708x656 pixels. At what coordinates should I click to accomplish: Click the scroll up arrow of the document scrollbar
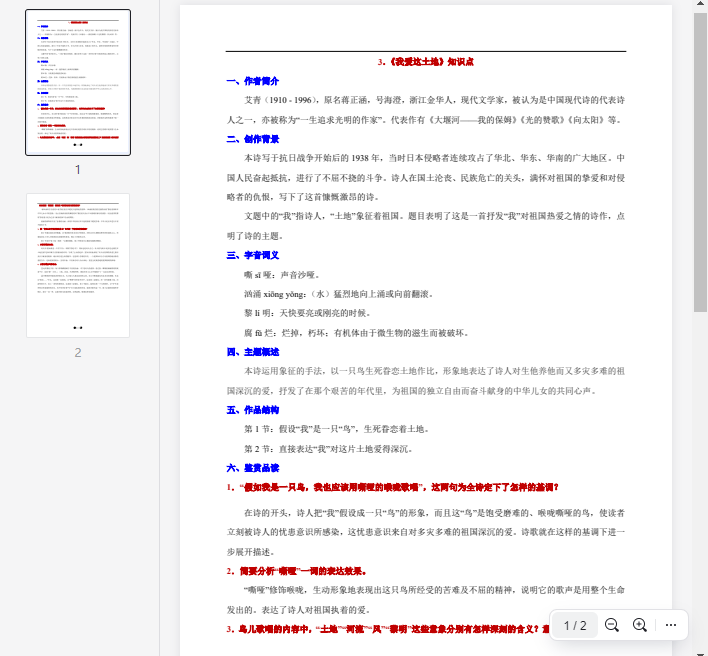tap(701, 6)
